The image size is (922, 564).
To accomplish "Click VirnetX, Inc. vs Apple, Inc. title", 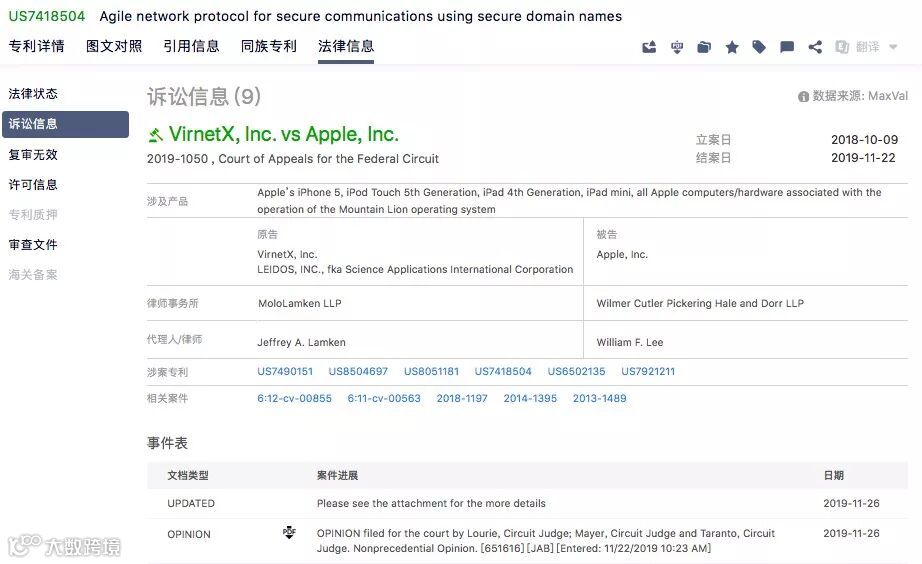I will (283, 134).
